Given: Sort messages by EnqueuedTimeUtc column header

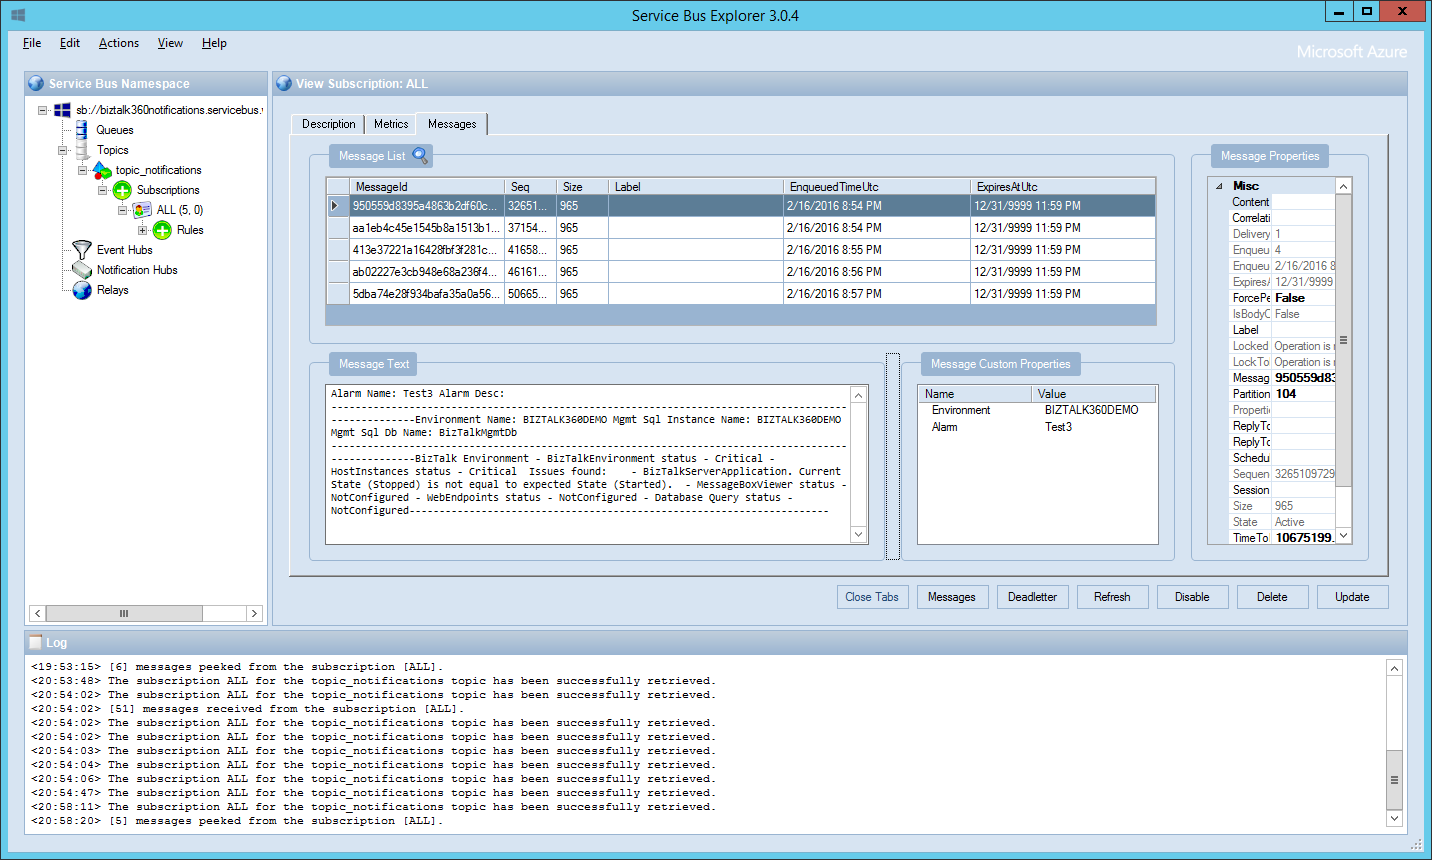Looking at the screenshot, I should [x=876, y=187].
